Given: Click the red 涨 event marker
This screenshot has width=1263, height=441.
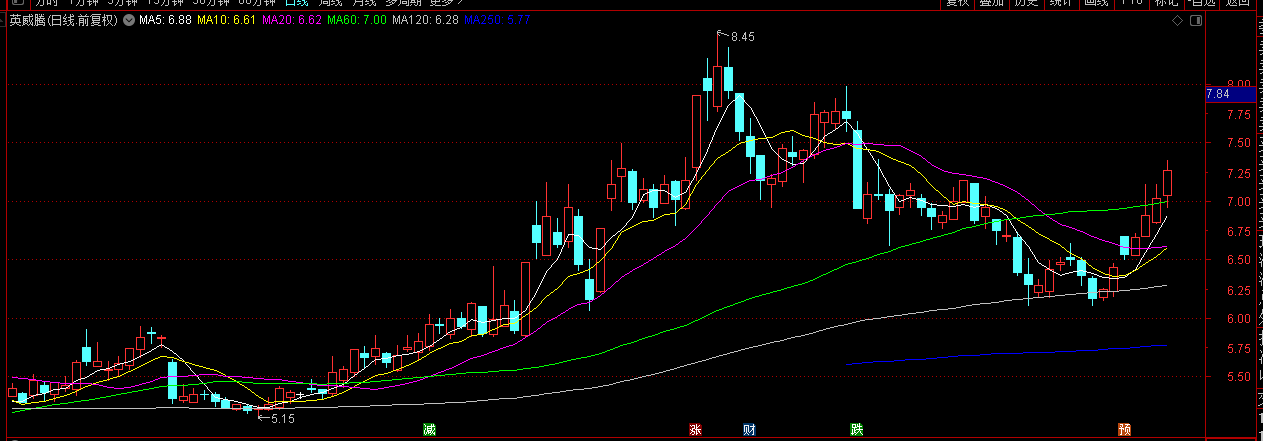Looking at the screenshot, I should pos(694,430).
